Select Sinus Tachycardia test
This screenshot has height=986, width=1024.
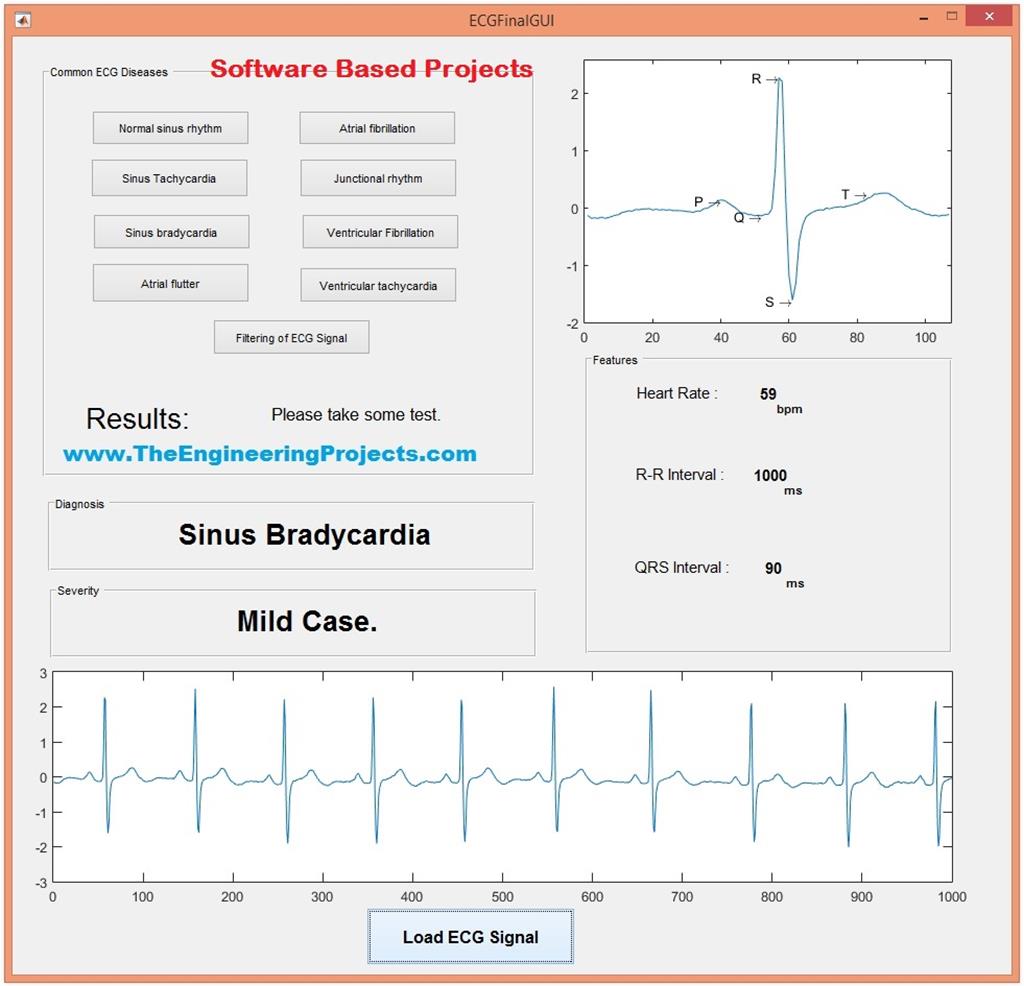[x=170, y=177]
